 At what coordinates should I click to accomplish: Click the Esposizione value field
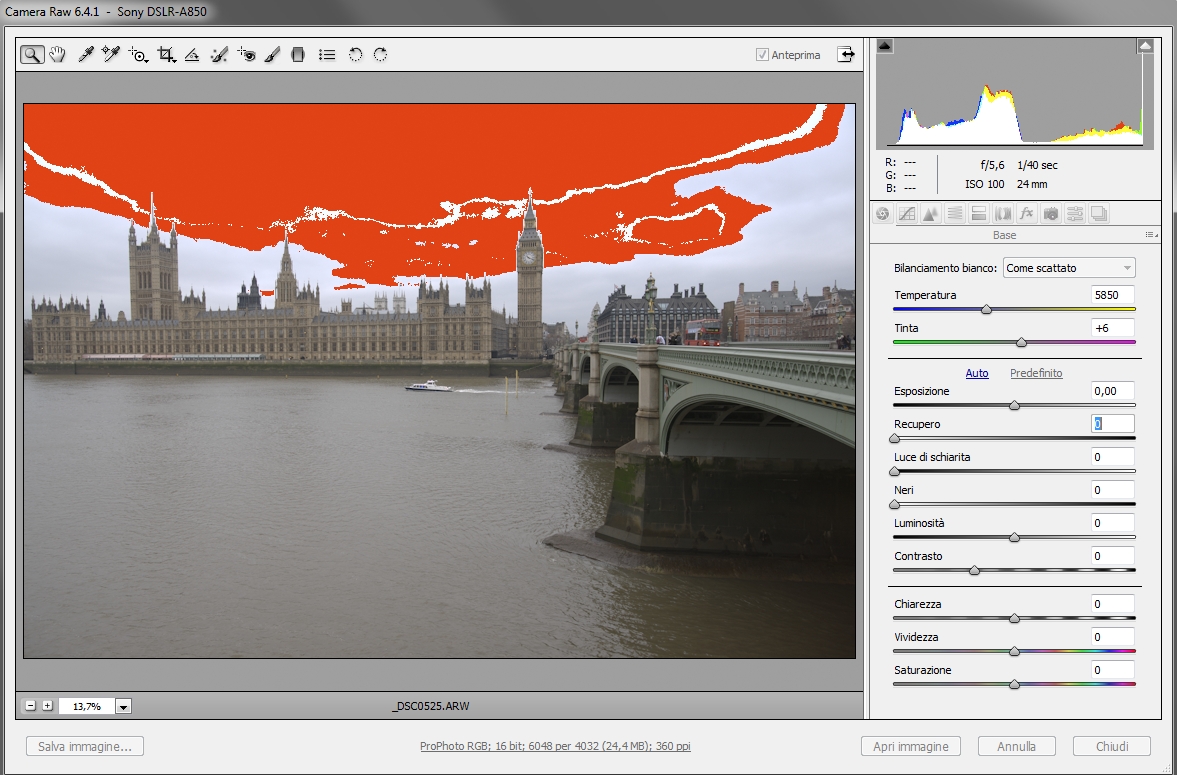click(1112, 391)
